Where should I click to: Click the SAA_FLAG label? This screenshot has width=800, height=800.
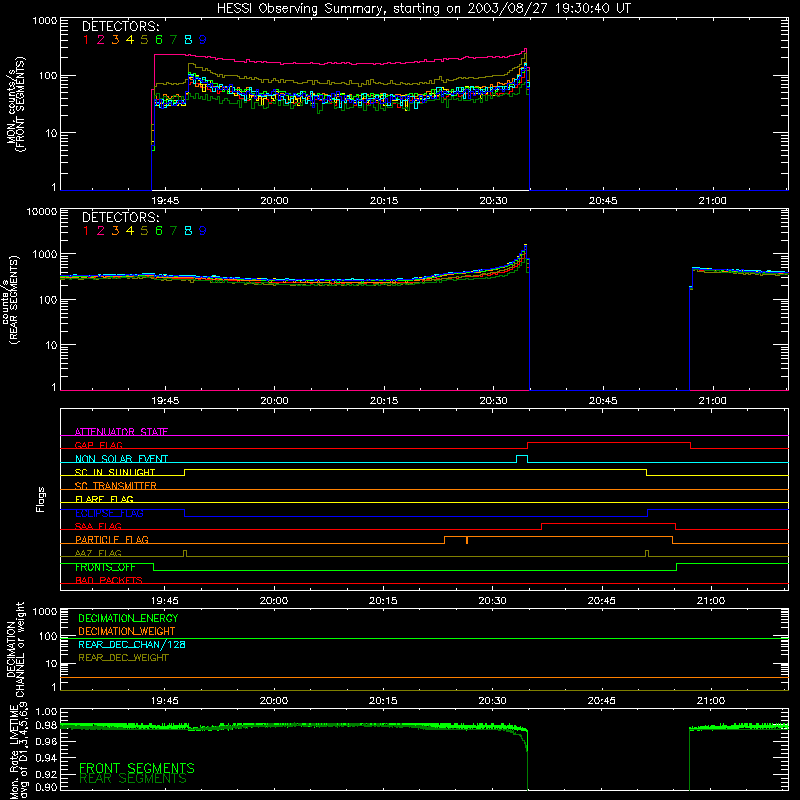pyautogui.click(x=98, y=526)
